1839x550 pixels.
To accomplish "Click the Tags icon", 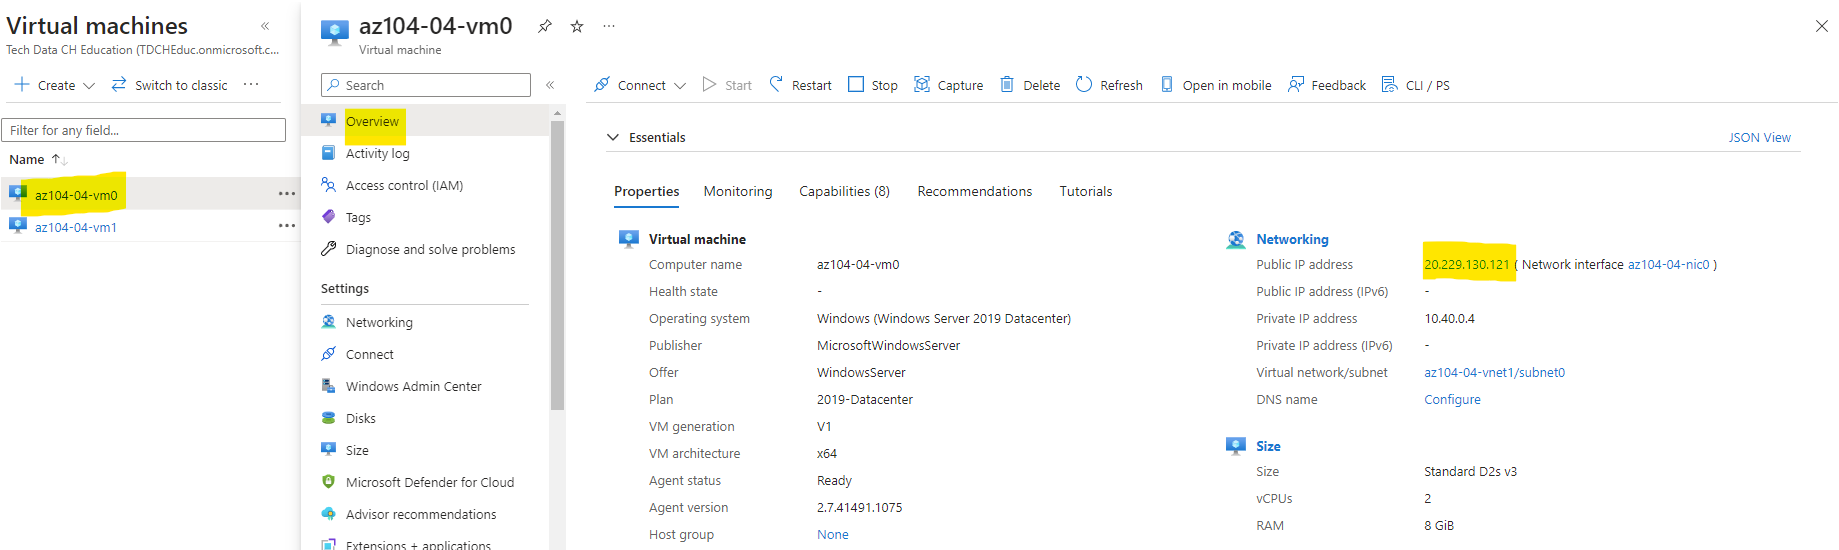I will (x=328, y=217).
